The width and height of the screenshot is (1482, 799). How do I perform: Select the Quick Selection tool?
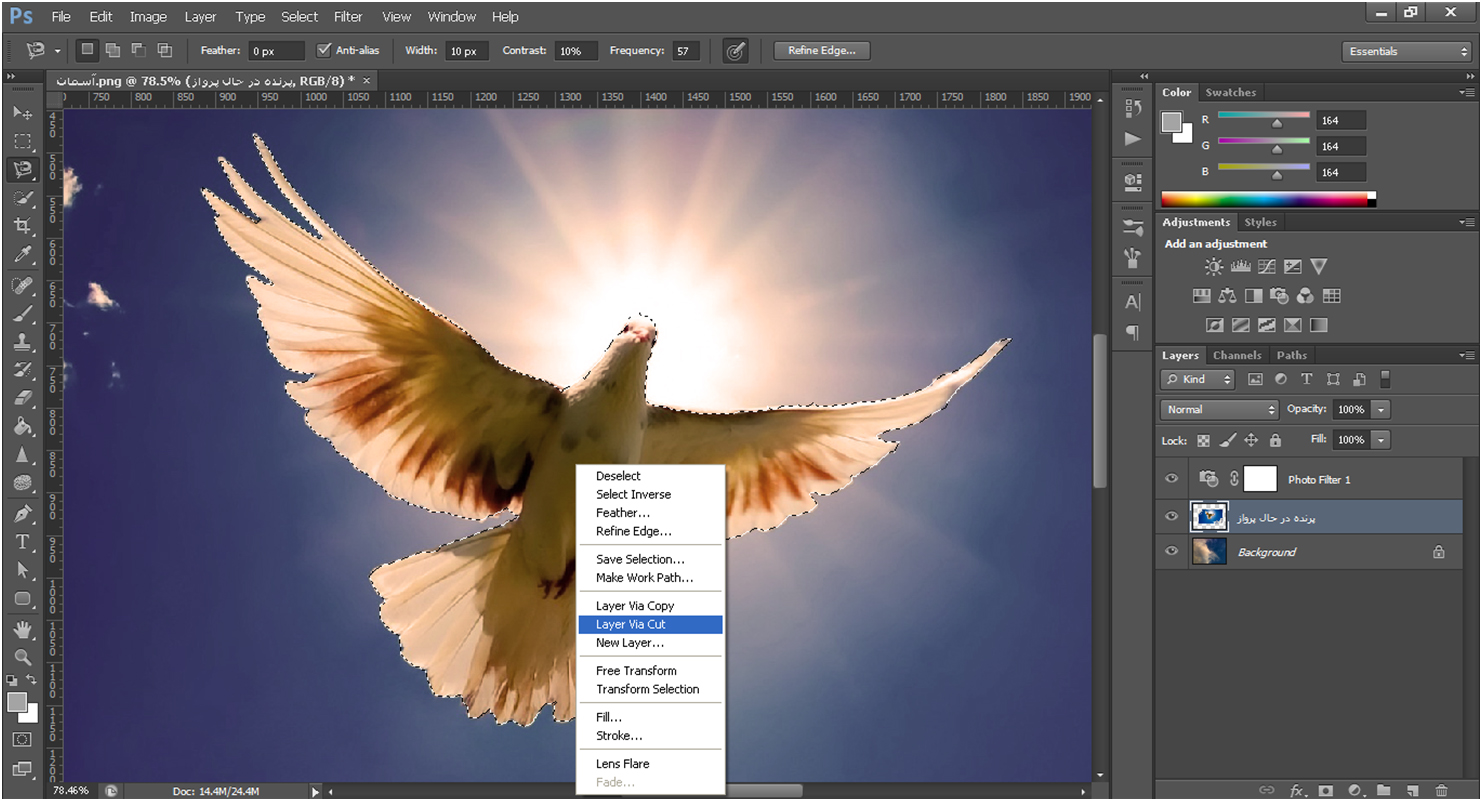[22, 198]
